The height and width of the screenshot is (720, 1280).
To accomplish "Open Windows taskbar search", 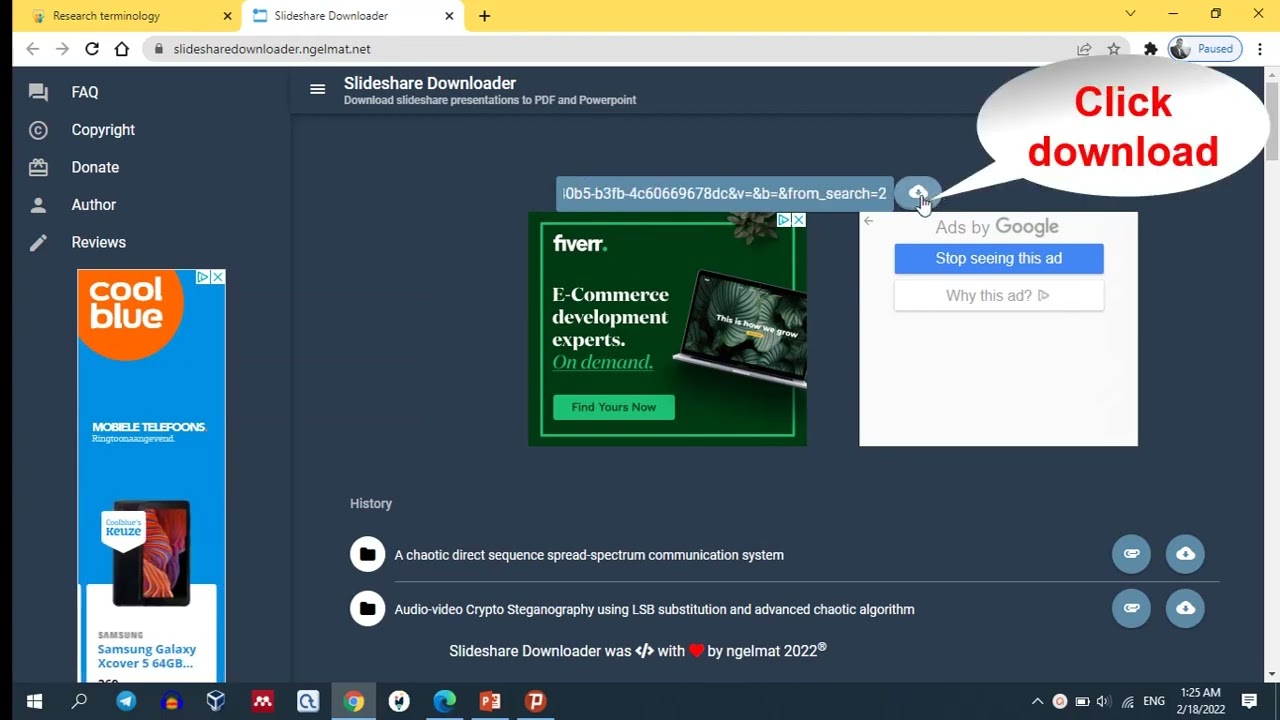I will [80, 701].
